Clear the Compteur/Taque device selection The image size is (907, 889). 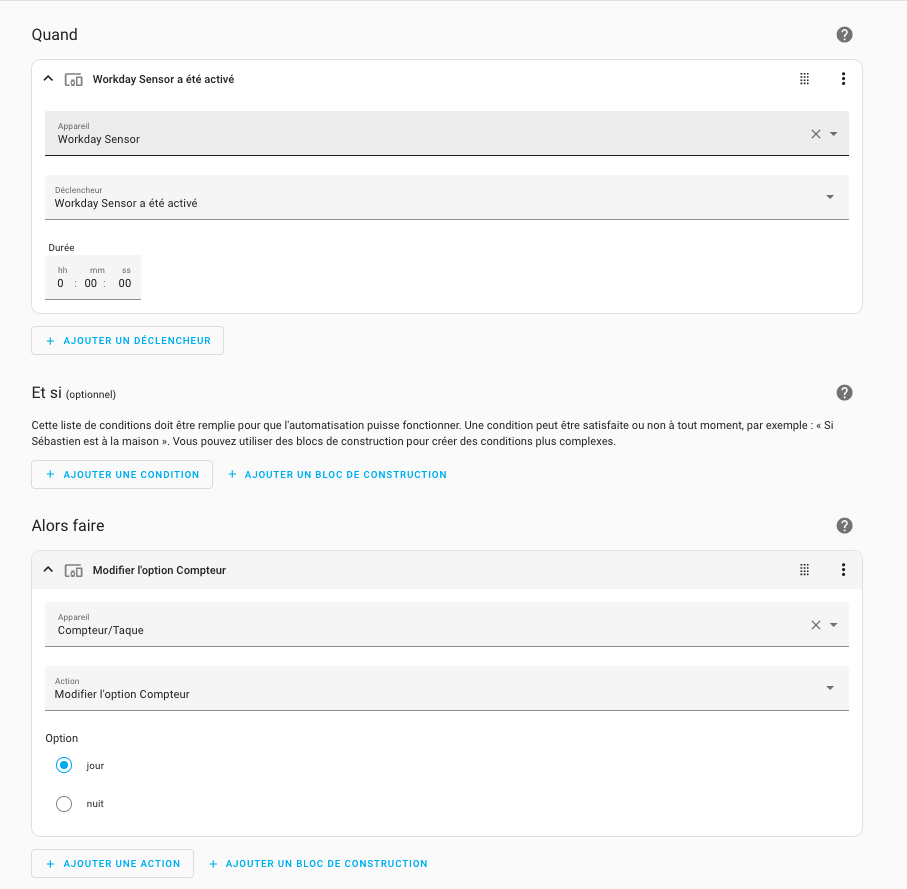(816, 625)
